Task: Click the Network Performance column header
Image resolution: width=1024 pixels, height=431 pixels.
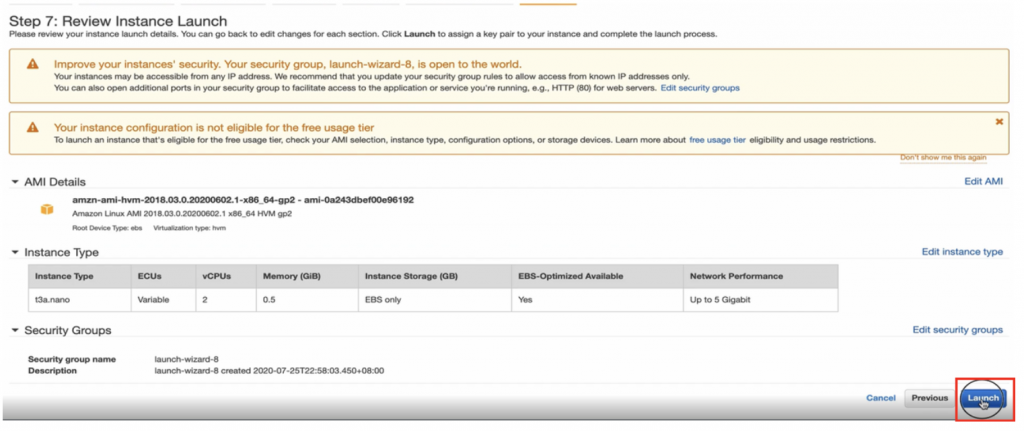Action: point(760,276)
